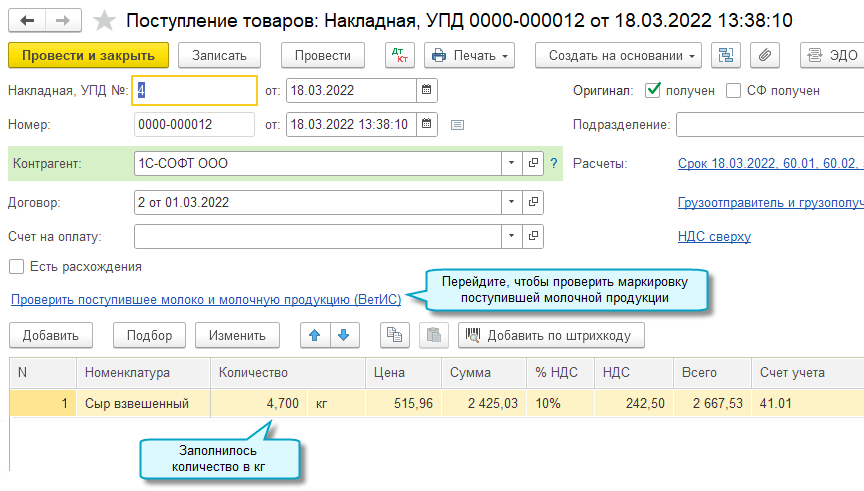
Task: Click Добавить to add a row
Action: tap(51, 335)
